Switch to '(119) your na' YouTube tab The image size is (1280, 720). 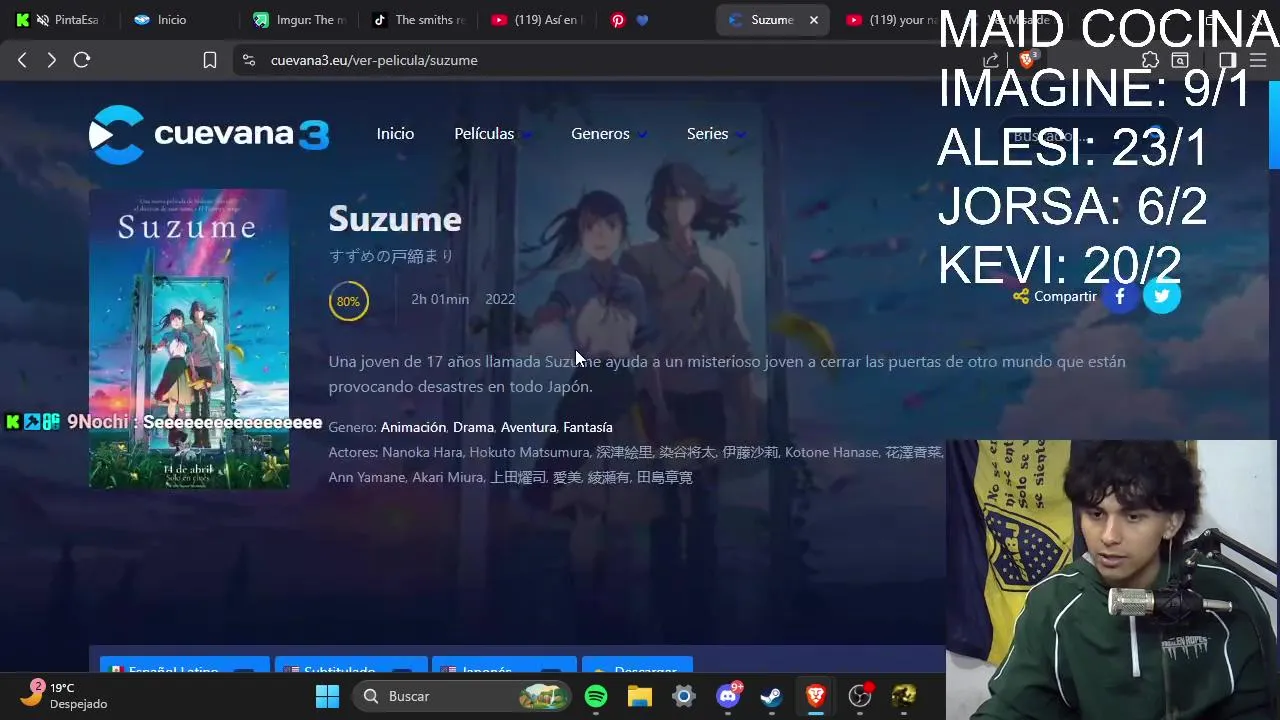pos(890,19)
